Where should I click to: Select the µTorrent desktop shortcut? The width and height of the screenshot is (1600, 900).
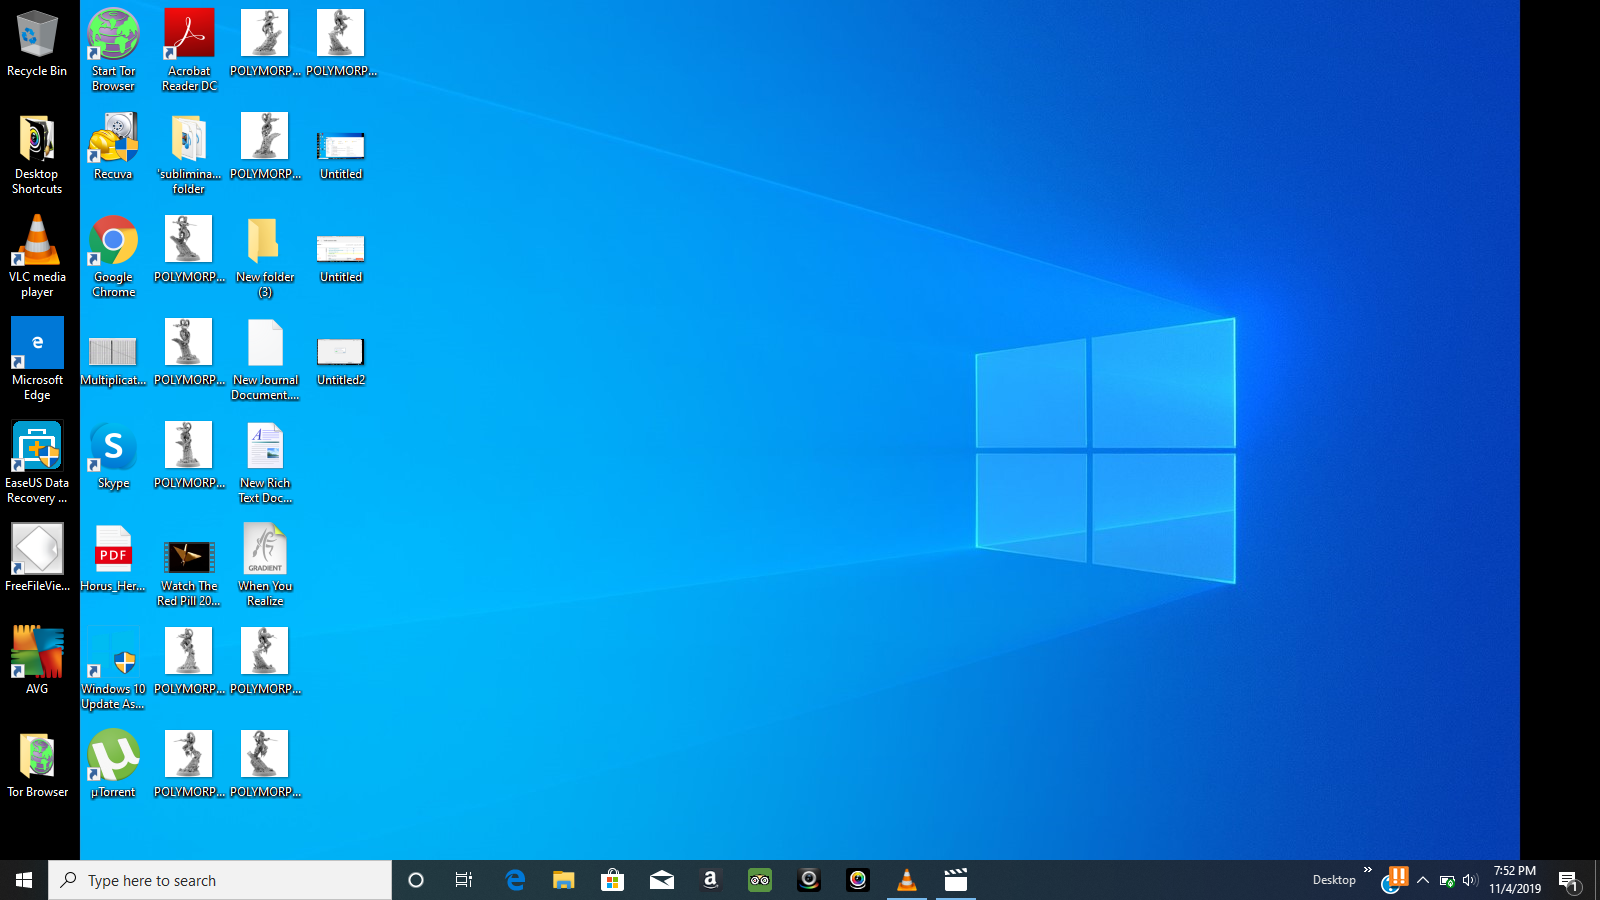[113, 764]
